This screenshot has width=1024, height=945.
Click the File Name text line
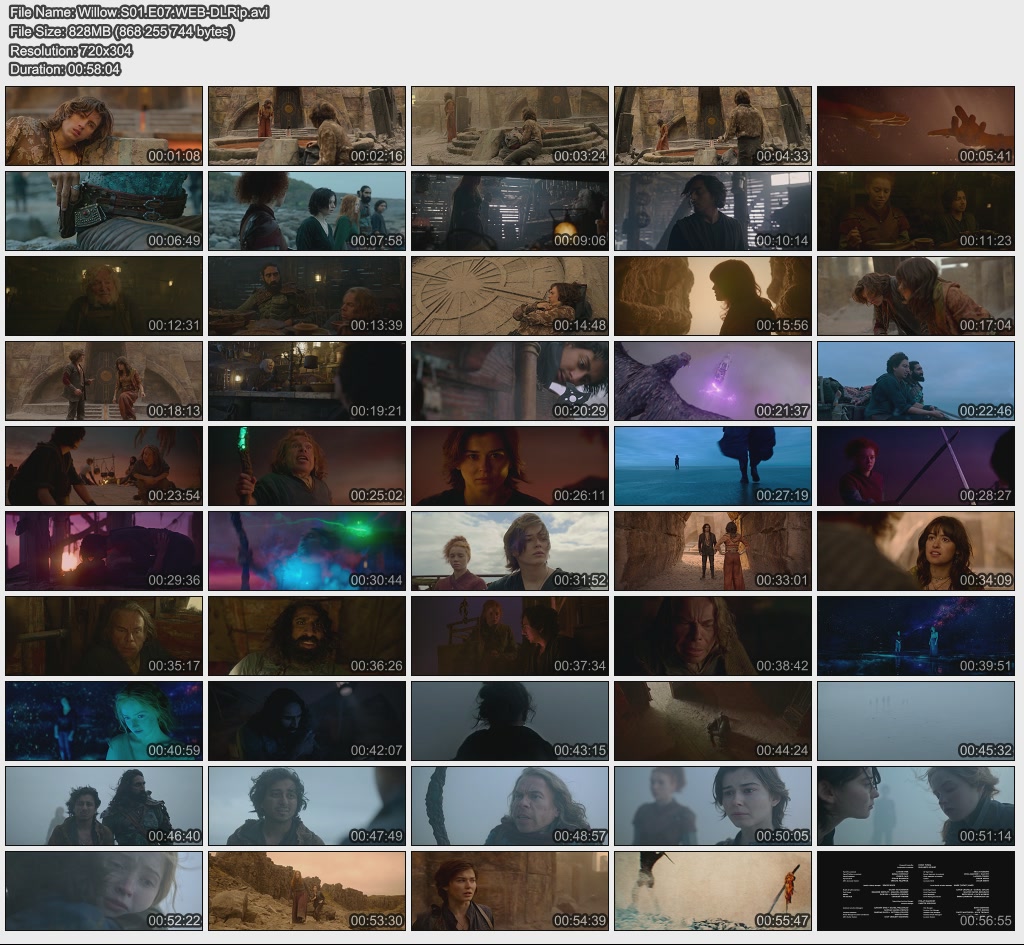pyautogui.click(x=139, y=12)
